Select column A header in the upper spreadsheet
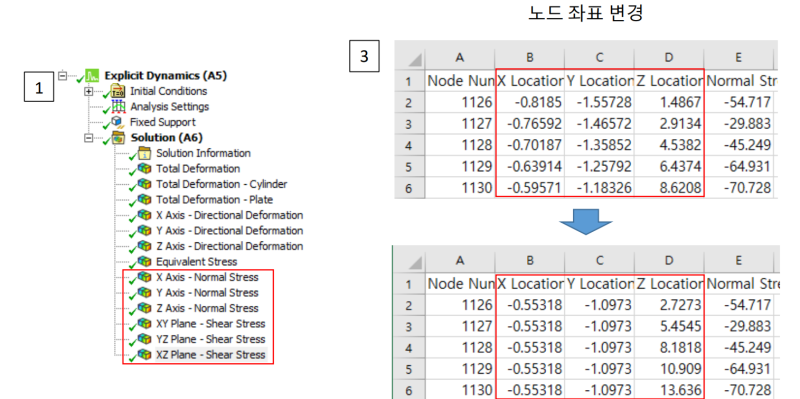The height and width of the screenshot is (399, 800). point(460,58)
